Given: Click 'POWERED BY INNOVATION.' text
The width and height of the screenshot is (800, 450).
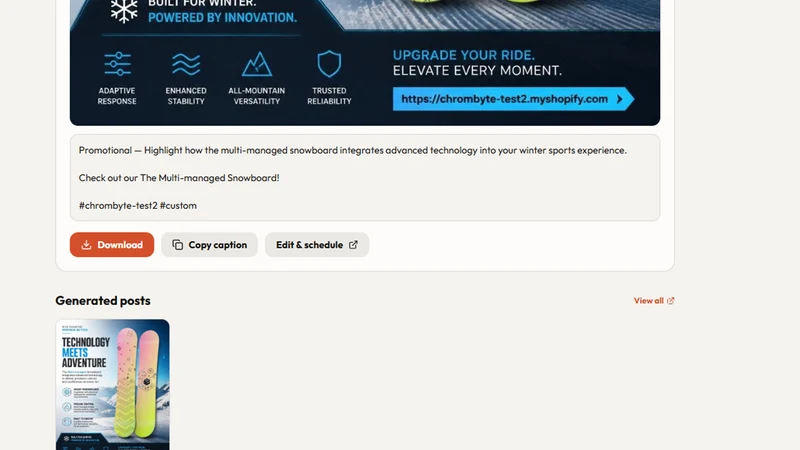Looking at the screenshot, I should pyautogui.click(x=222, y=17).
